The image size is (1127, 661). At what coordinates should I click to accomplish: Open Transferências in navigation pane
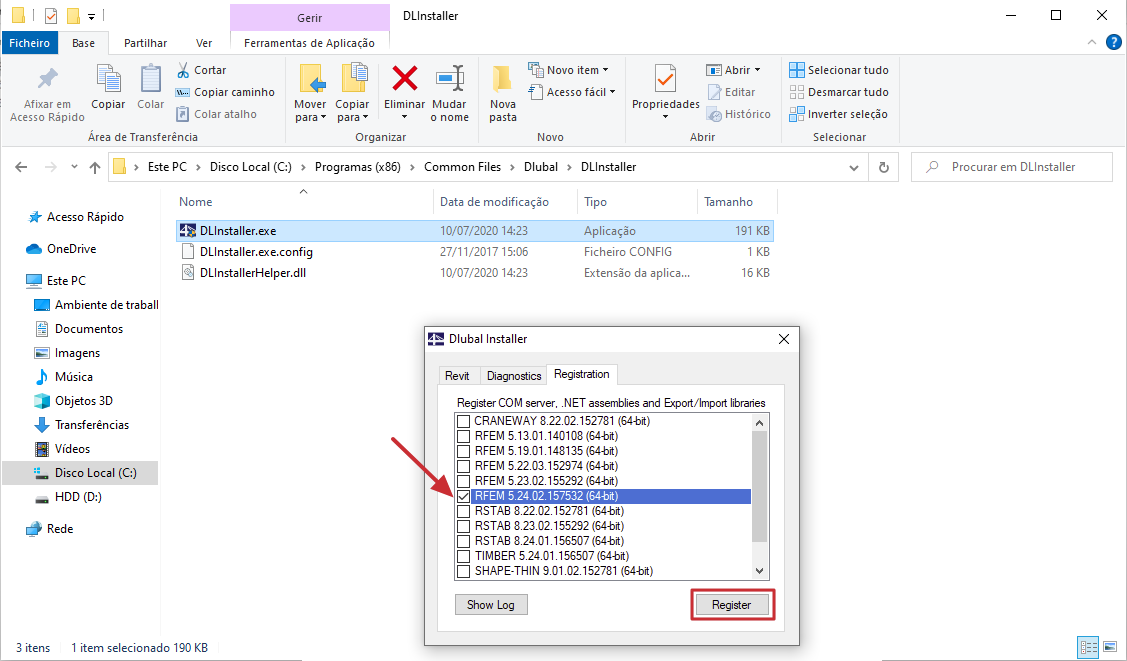pos(91,425)
